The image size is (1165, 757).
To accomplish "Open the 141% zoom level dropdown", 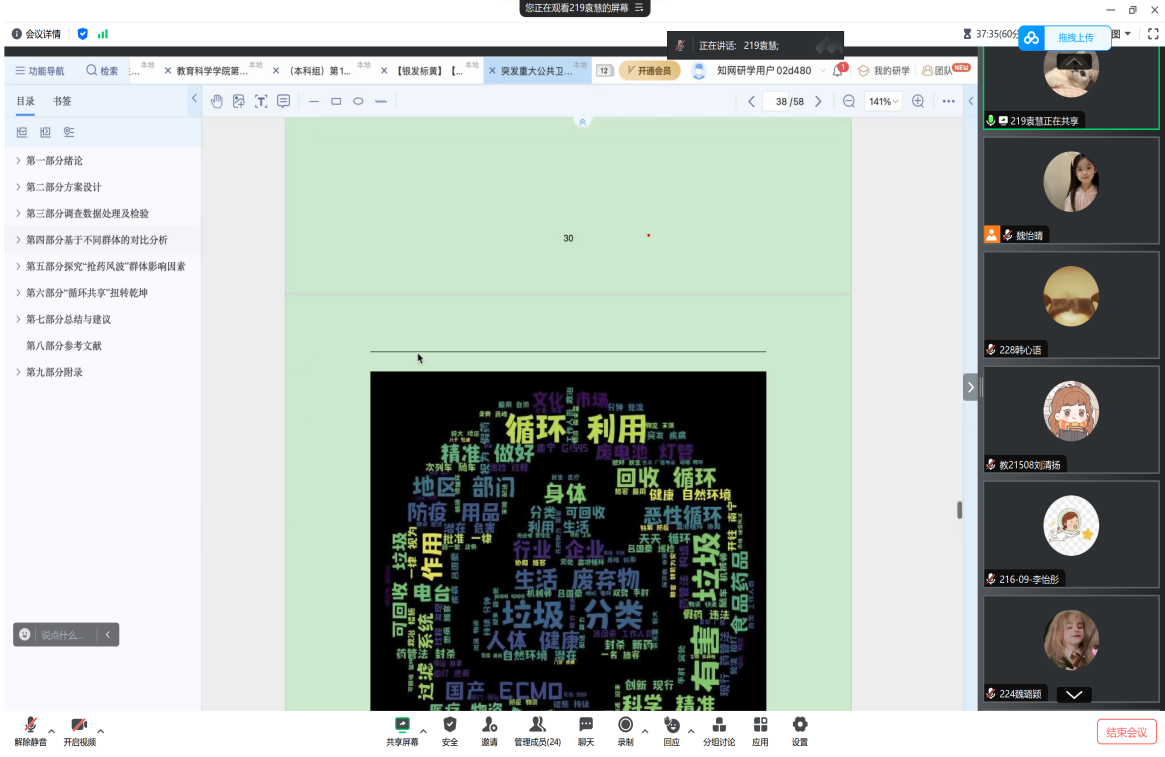I will tap(883, 101).
